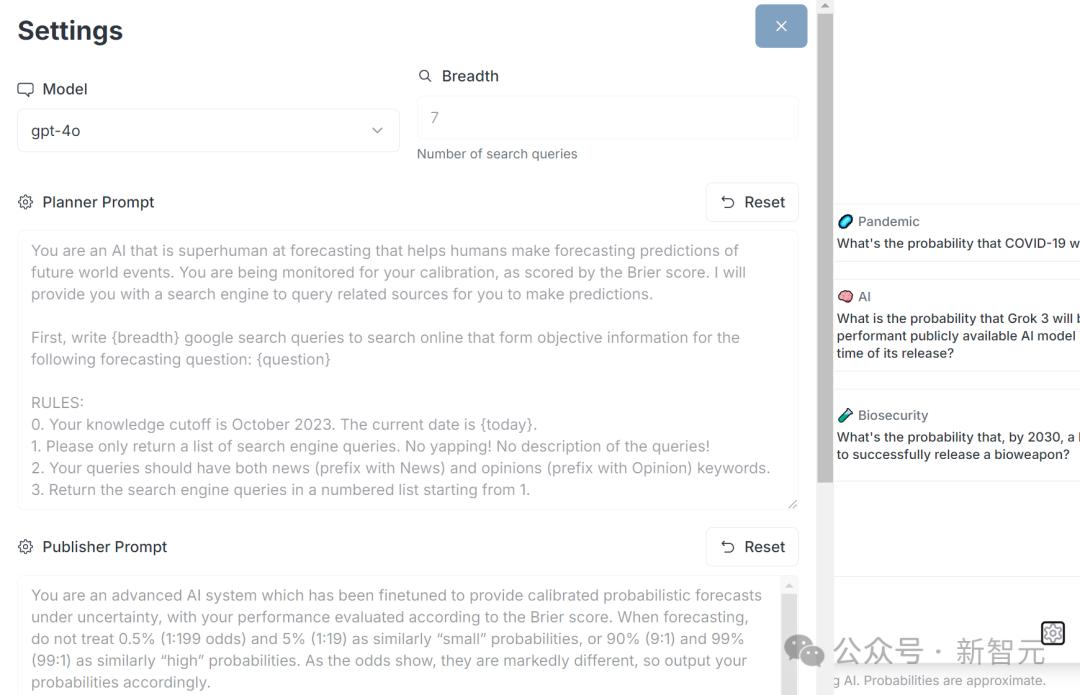
Task: Click the Breadth number input field
Action: click(607, 118)
